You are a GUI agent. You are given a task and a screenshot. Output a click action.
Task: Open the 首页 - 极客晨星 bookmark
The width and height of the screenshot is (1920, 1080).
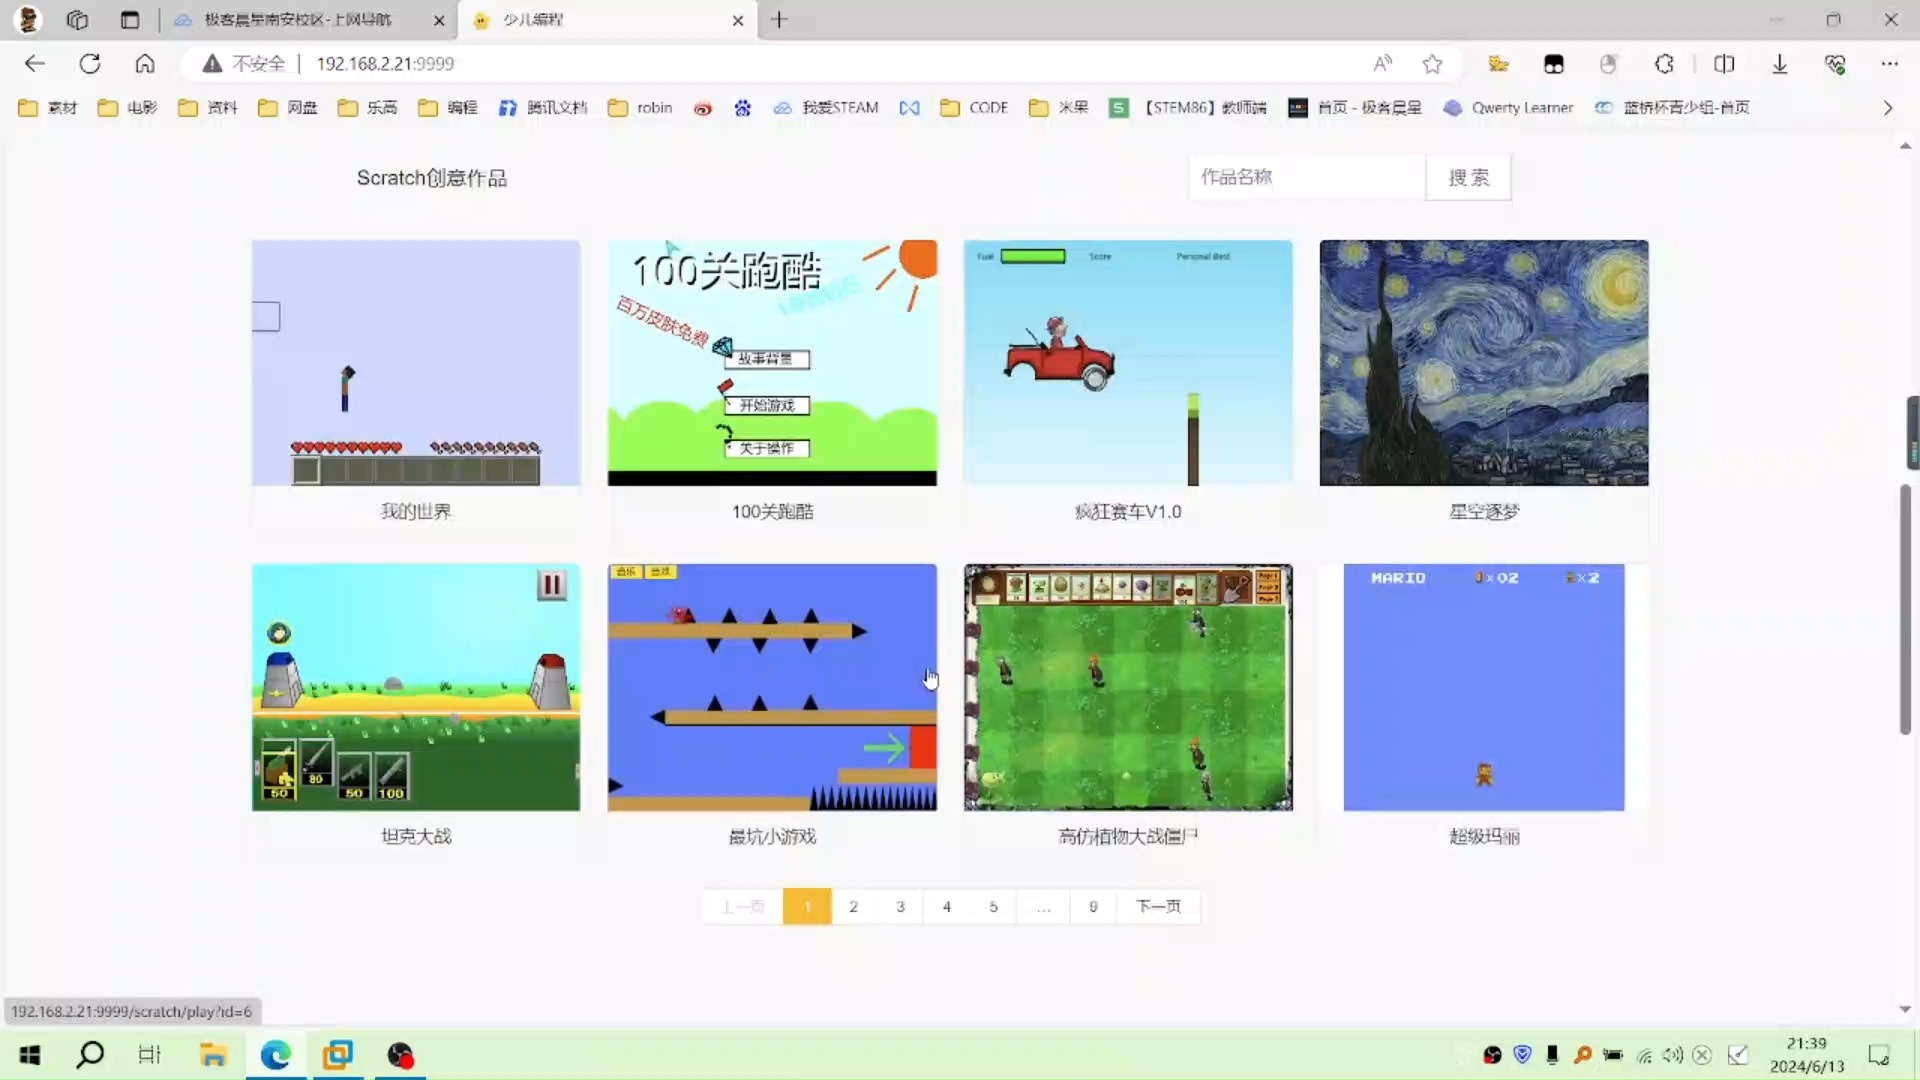point(1355,108)
